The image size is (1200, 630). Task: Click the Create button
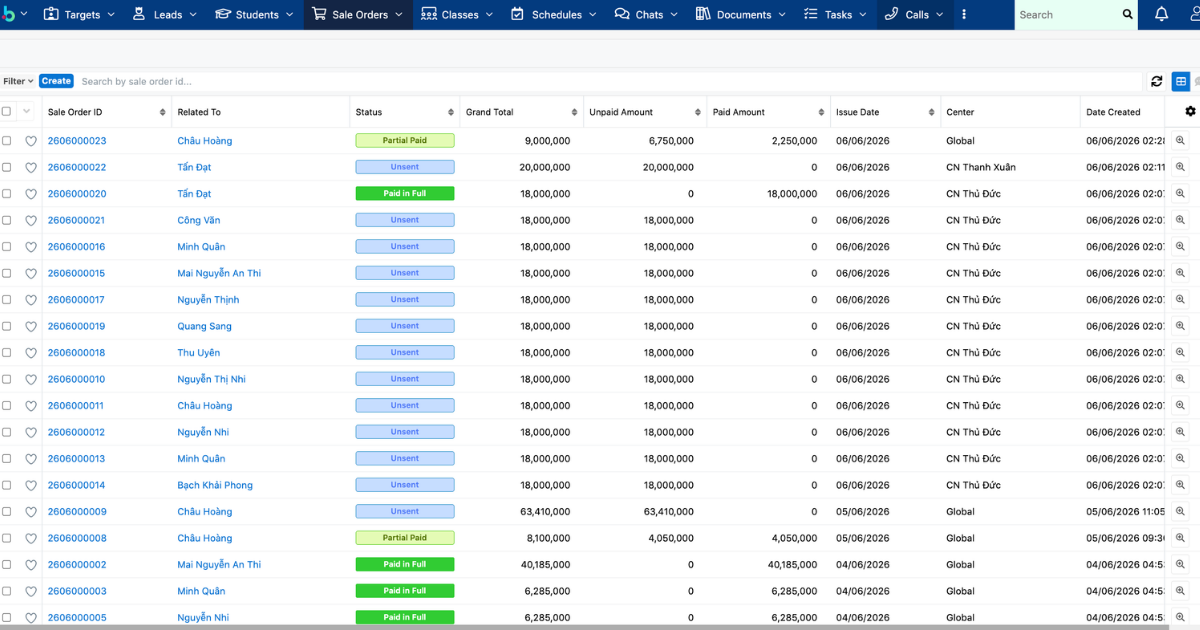click(x=56, y=81)
